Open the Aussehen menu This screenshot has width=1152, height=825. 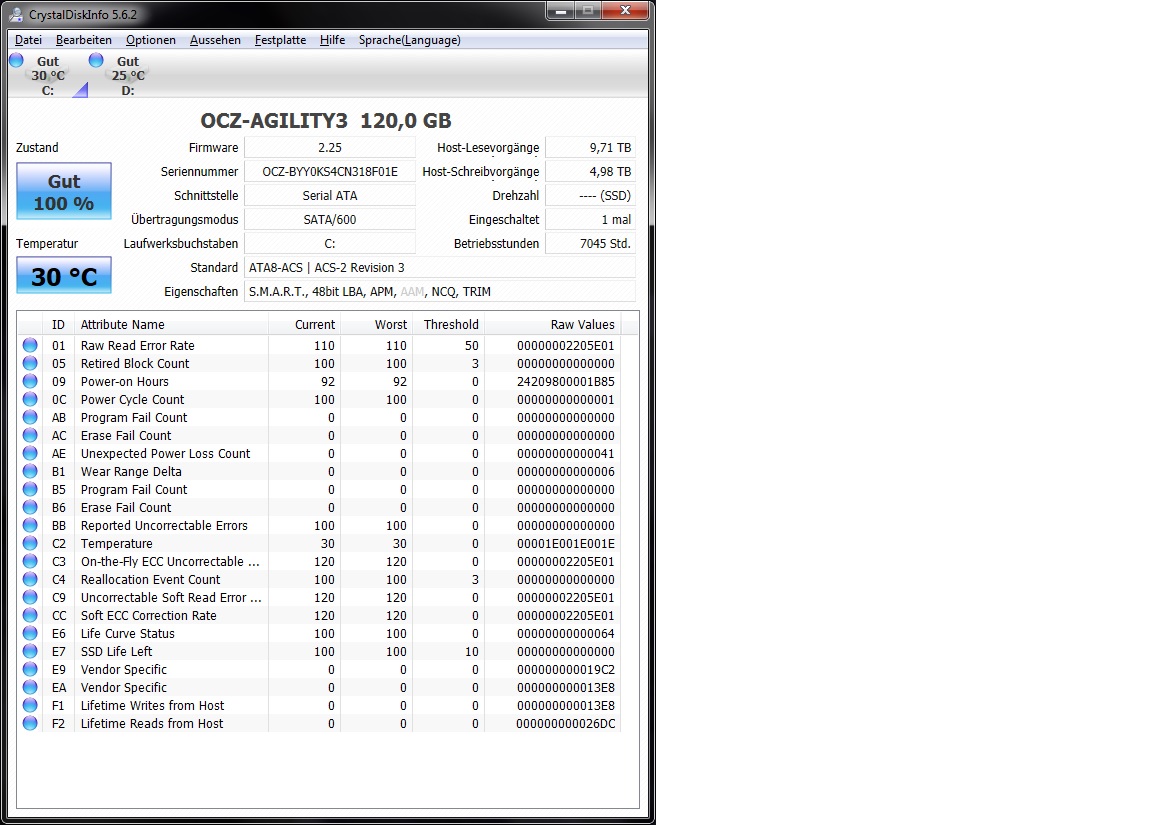[x=215, y=40]
